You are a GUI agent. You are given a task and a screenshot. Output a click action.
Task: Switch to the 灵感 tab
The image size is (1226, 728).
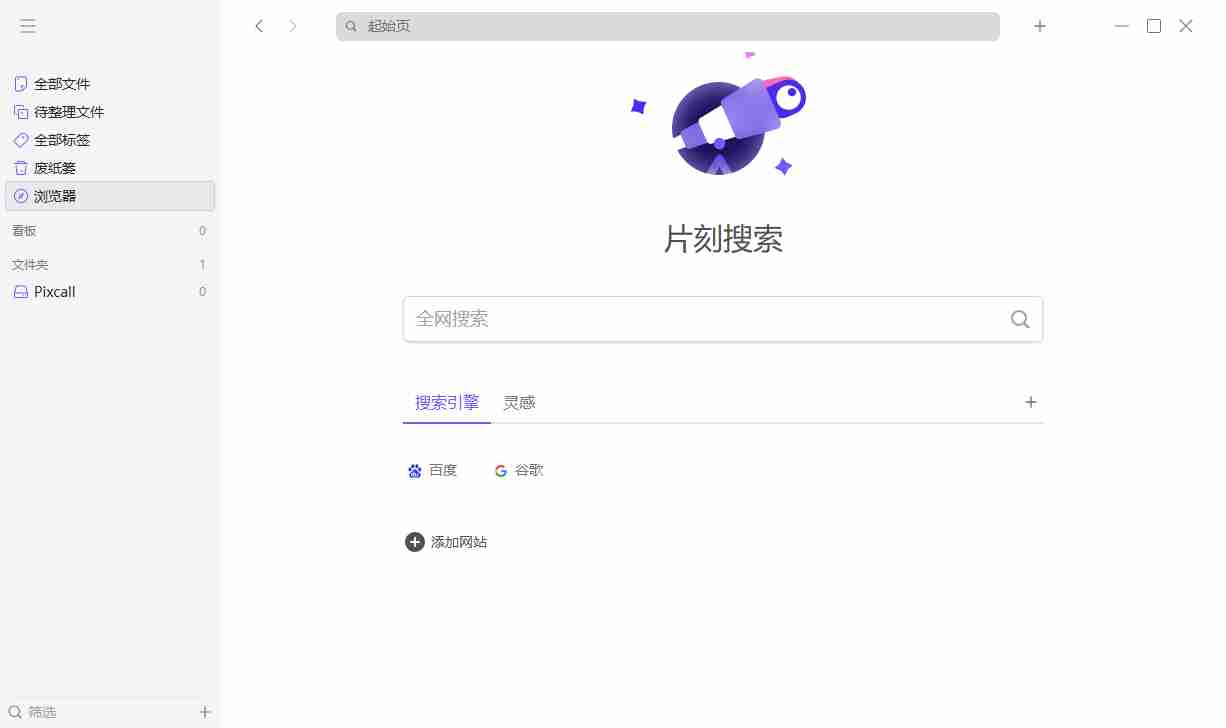click(519, 402)
